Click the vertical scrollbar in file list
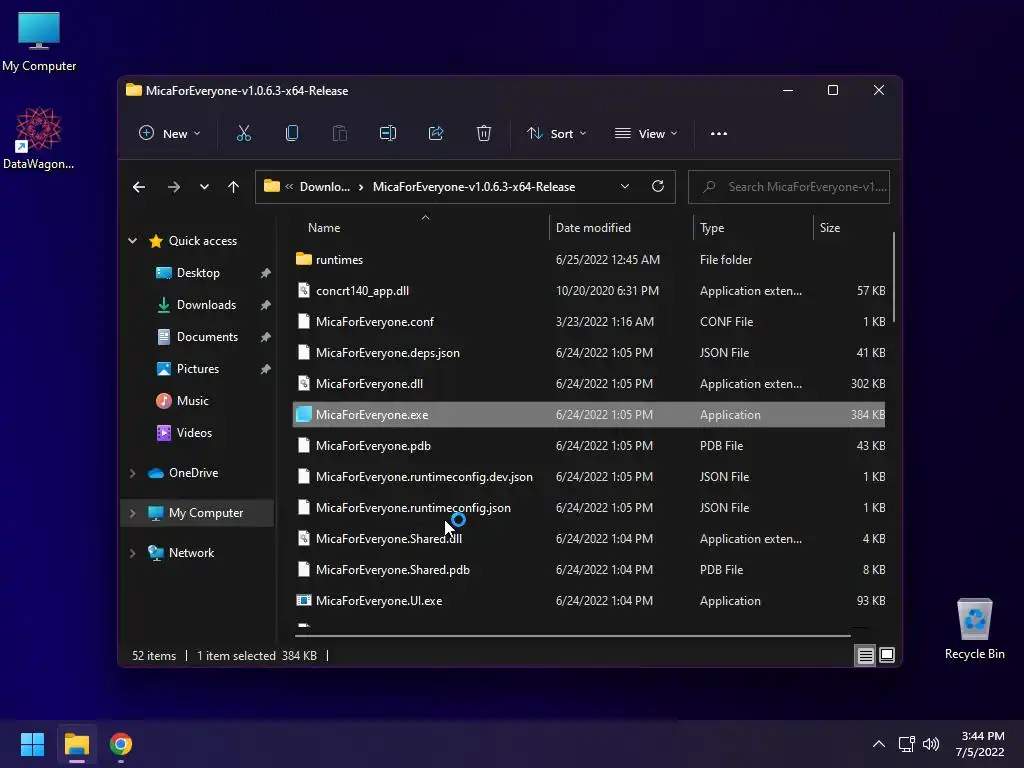Screen dimensions: 1024x768 pos(893,278)
